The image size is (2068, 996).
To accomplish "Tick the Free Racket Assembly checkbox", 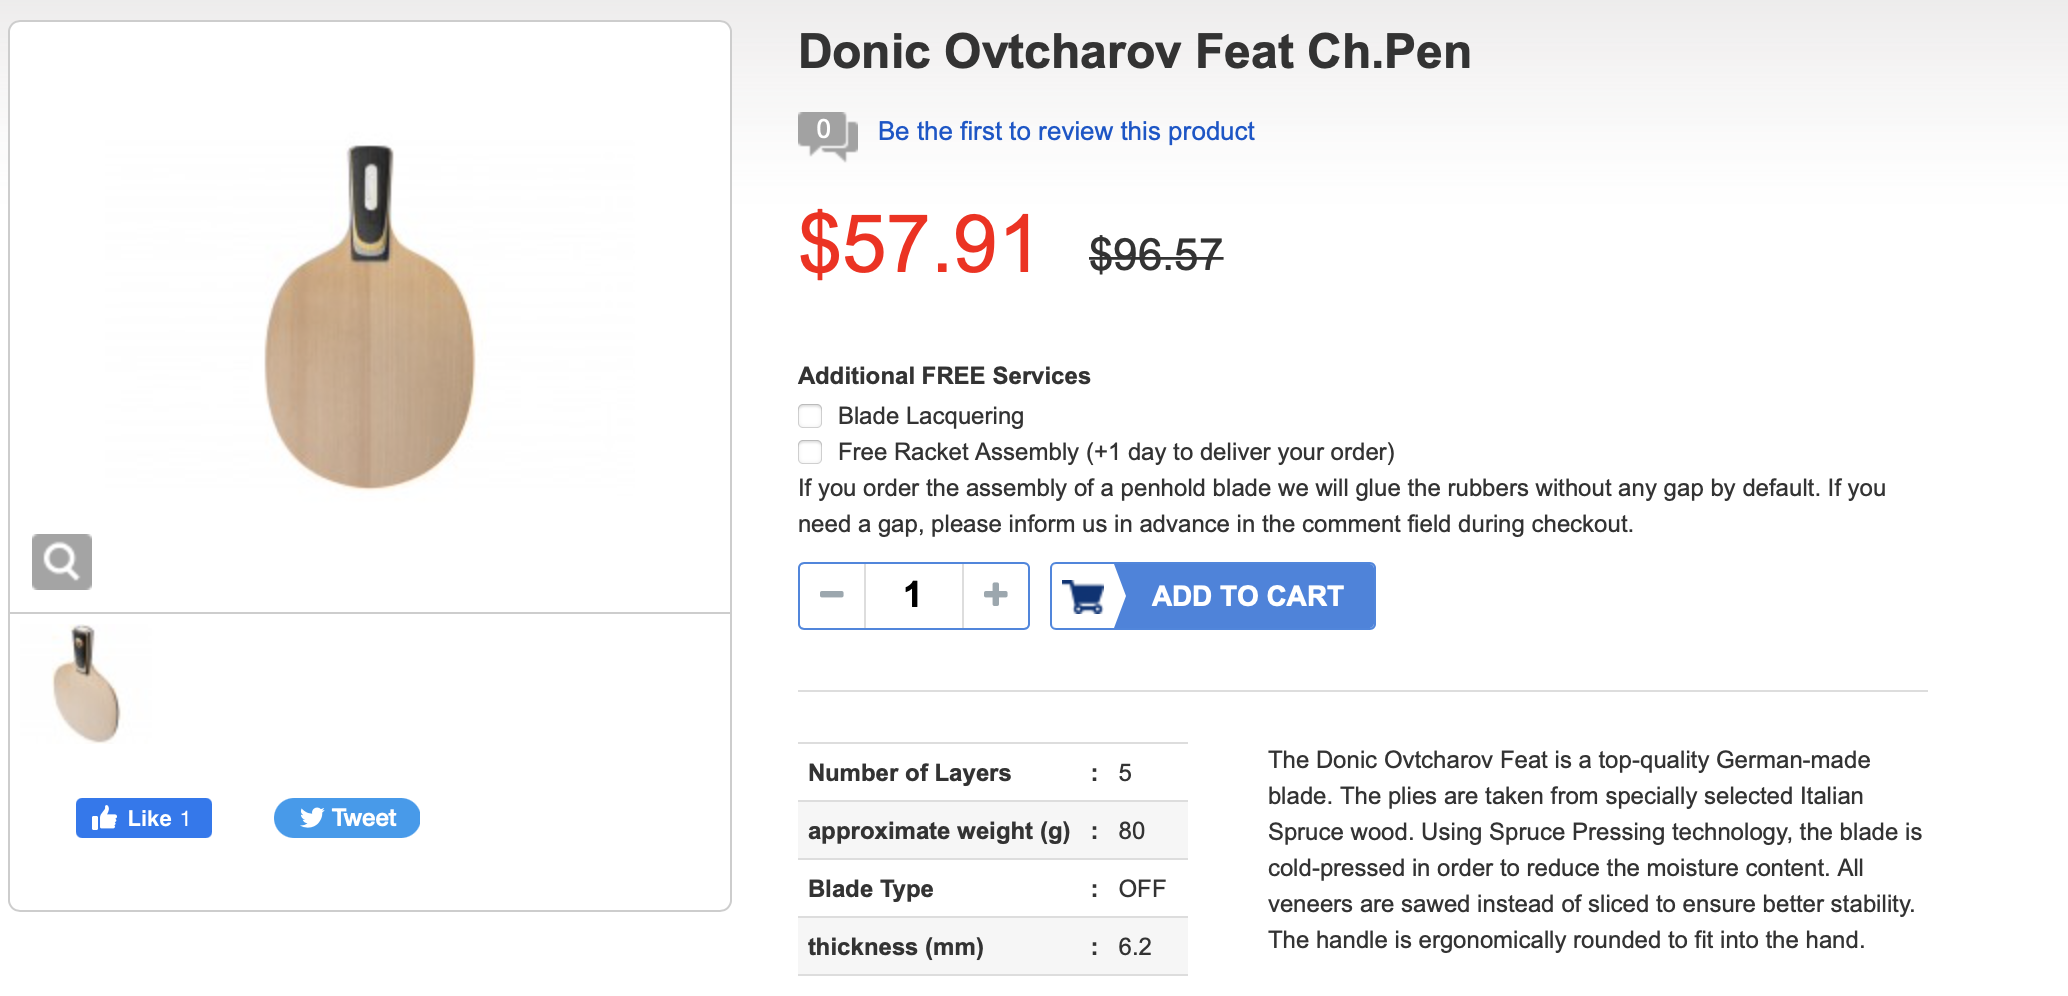I will 810,452.
